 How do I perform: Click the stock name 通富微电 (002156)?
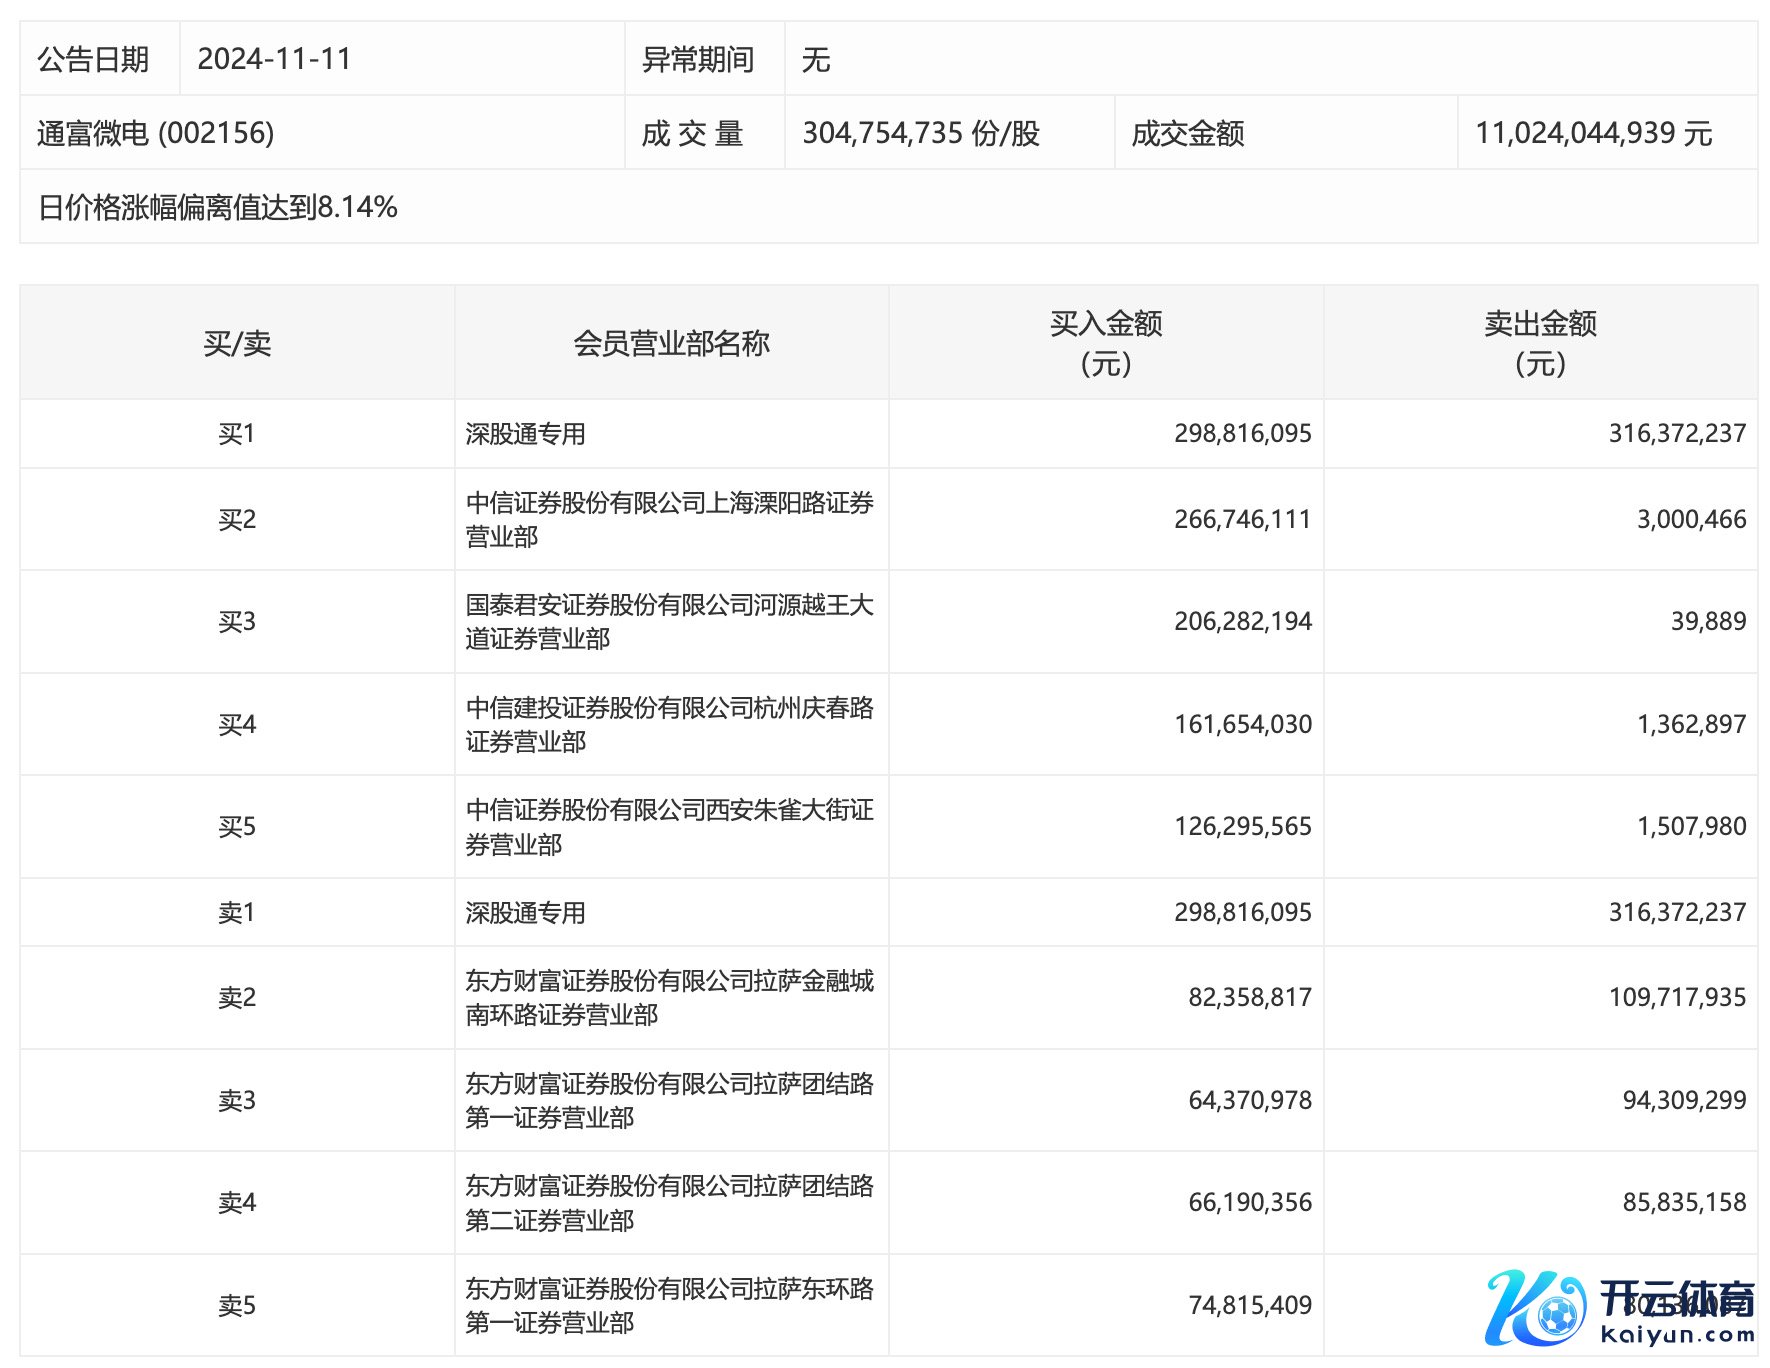click(x=156, y=133)
